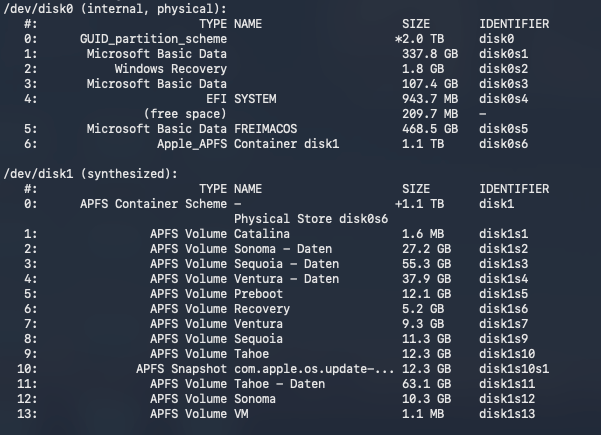Click the Physical Store disk0s6 text
The image size is (601, 435).
tap(310, 218)
